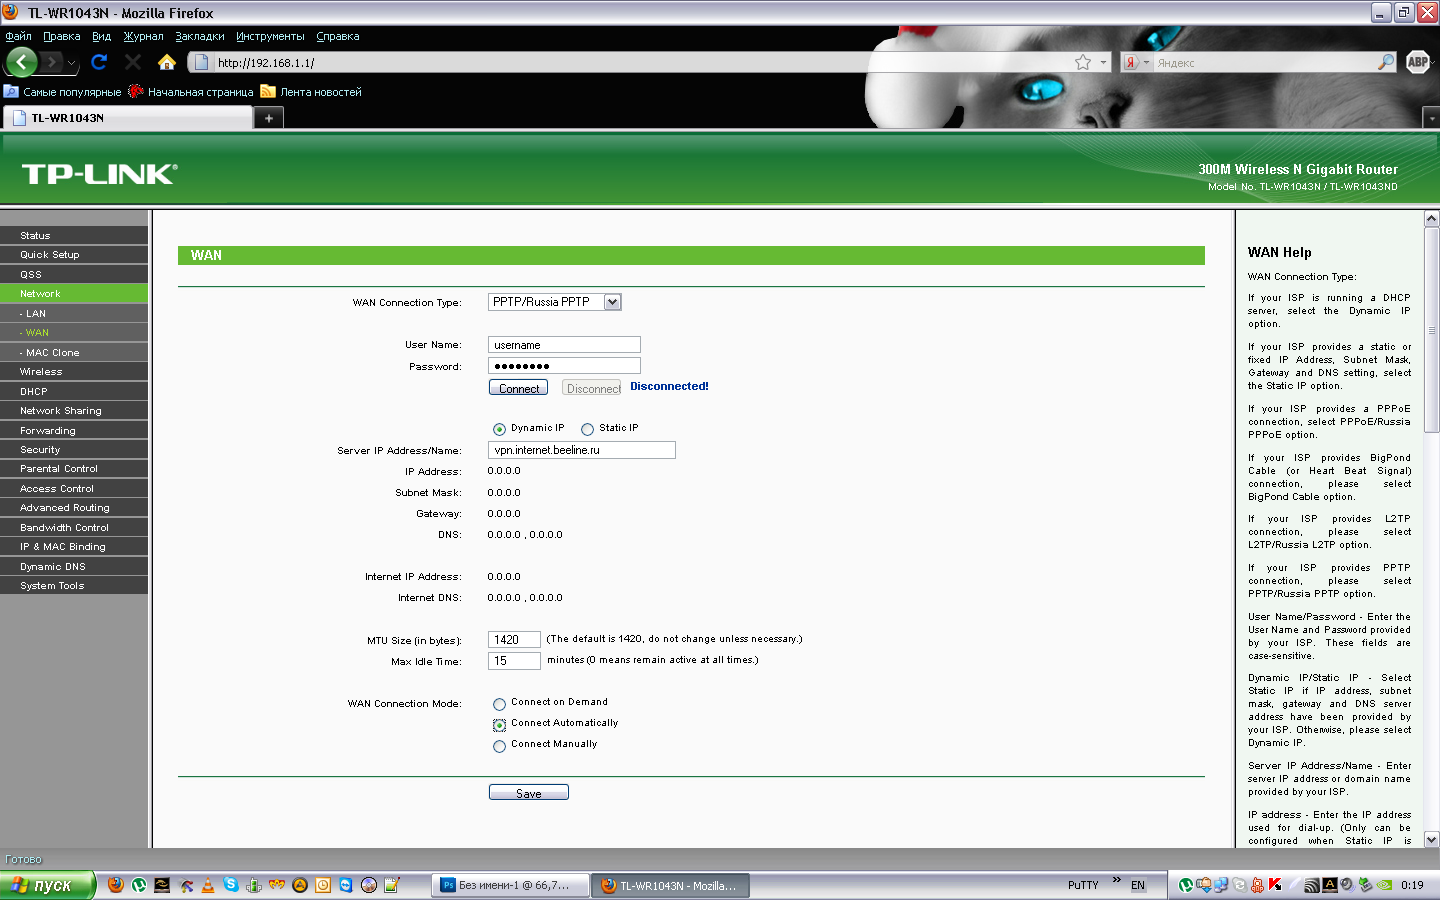Click the network computers icon in tray
Viewport: 1440px width, 900px height.
pos(1221,885)
